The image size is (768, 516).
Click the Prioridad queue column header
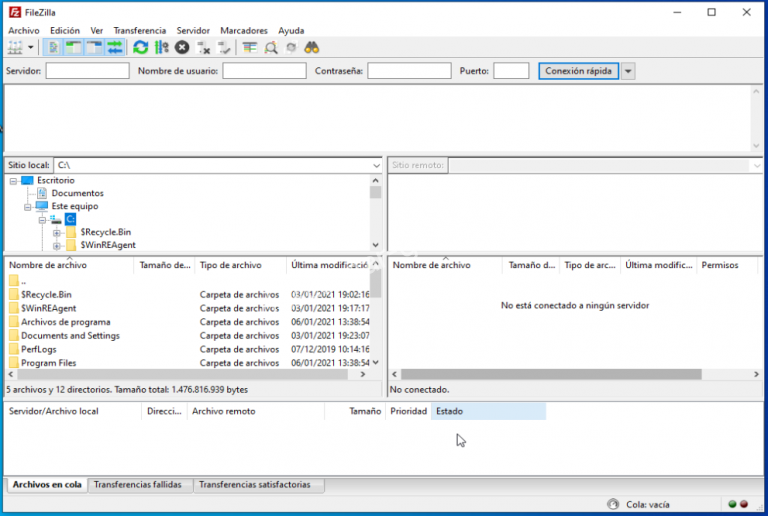coord(408,411)
